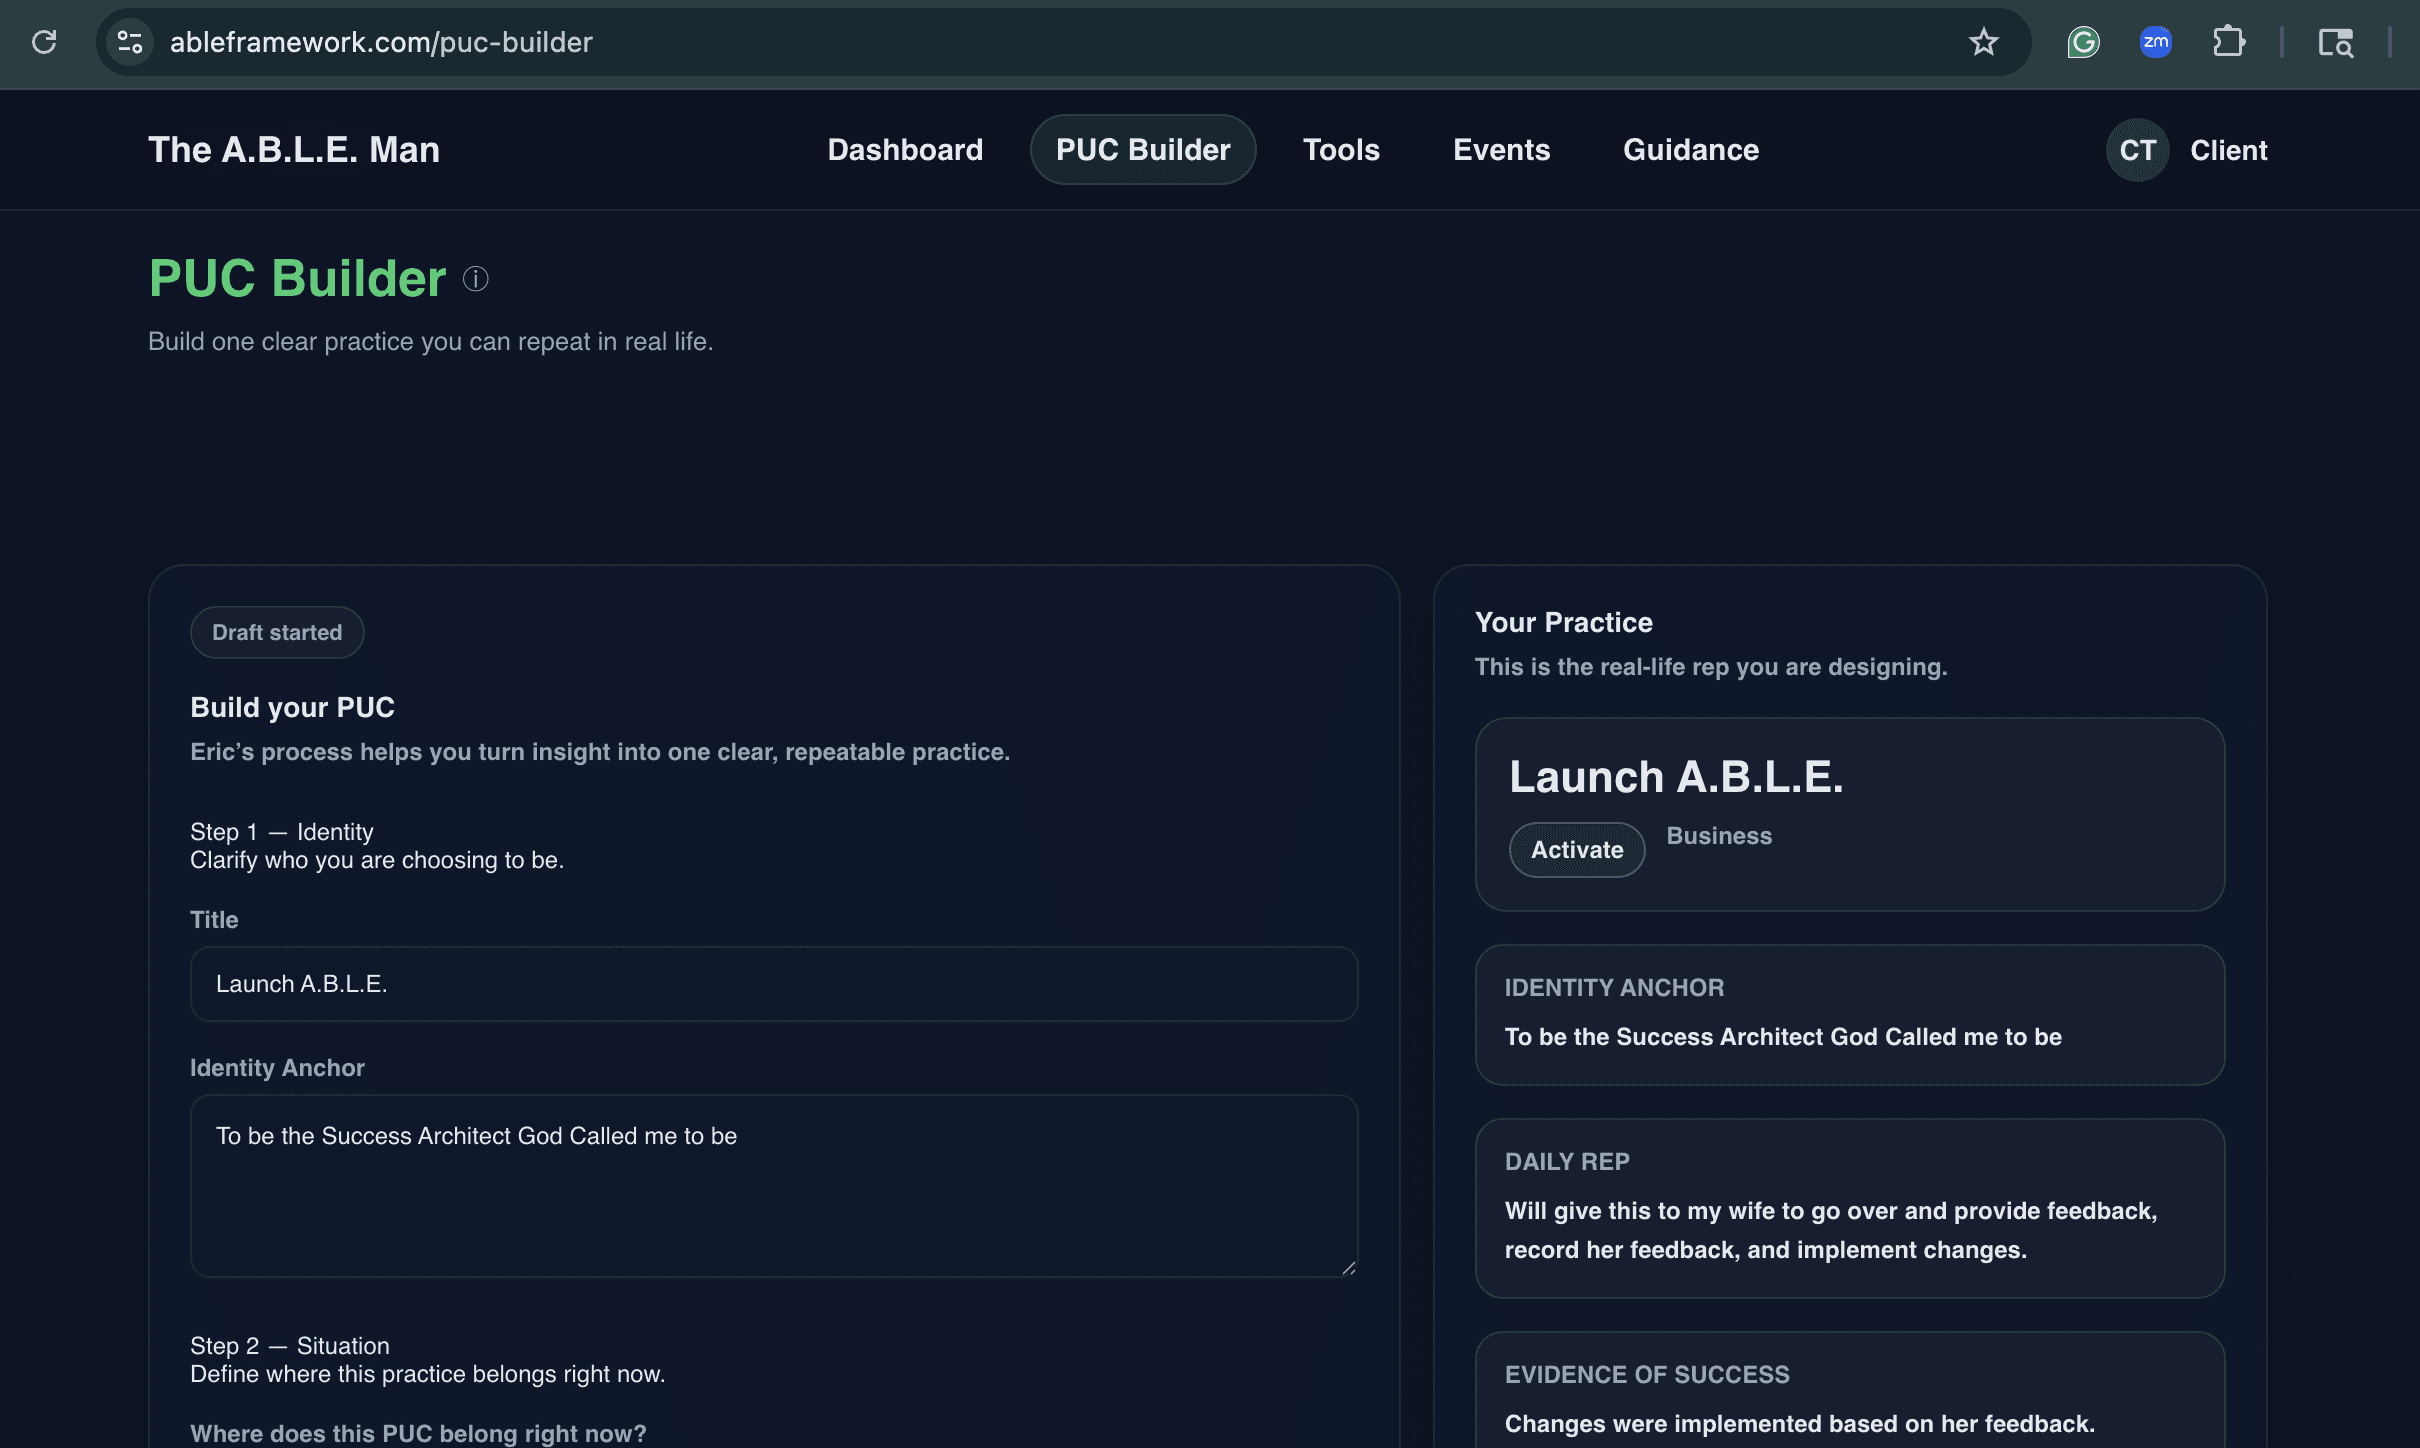
Task: Click the info icon beside the PUC Builder heading
Action: click(476, 279)
